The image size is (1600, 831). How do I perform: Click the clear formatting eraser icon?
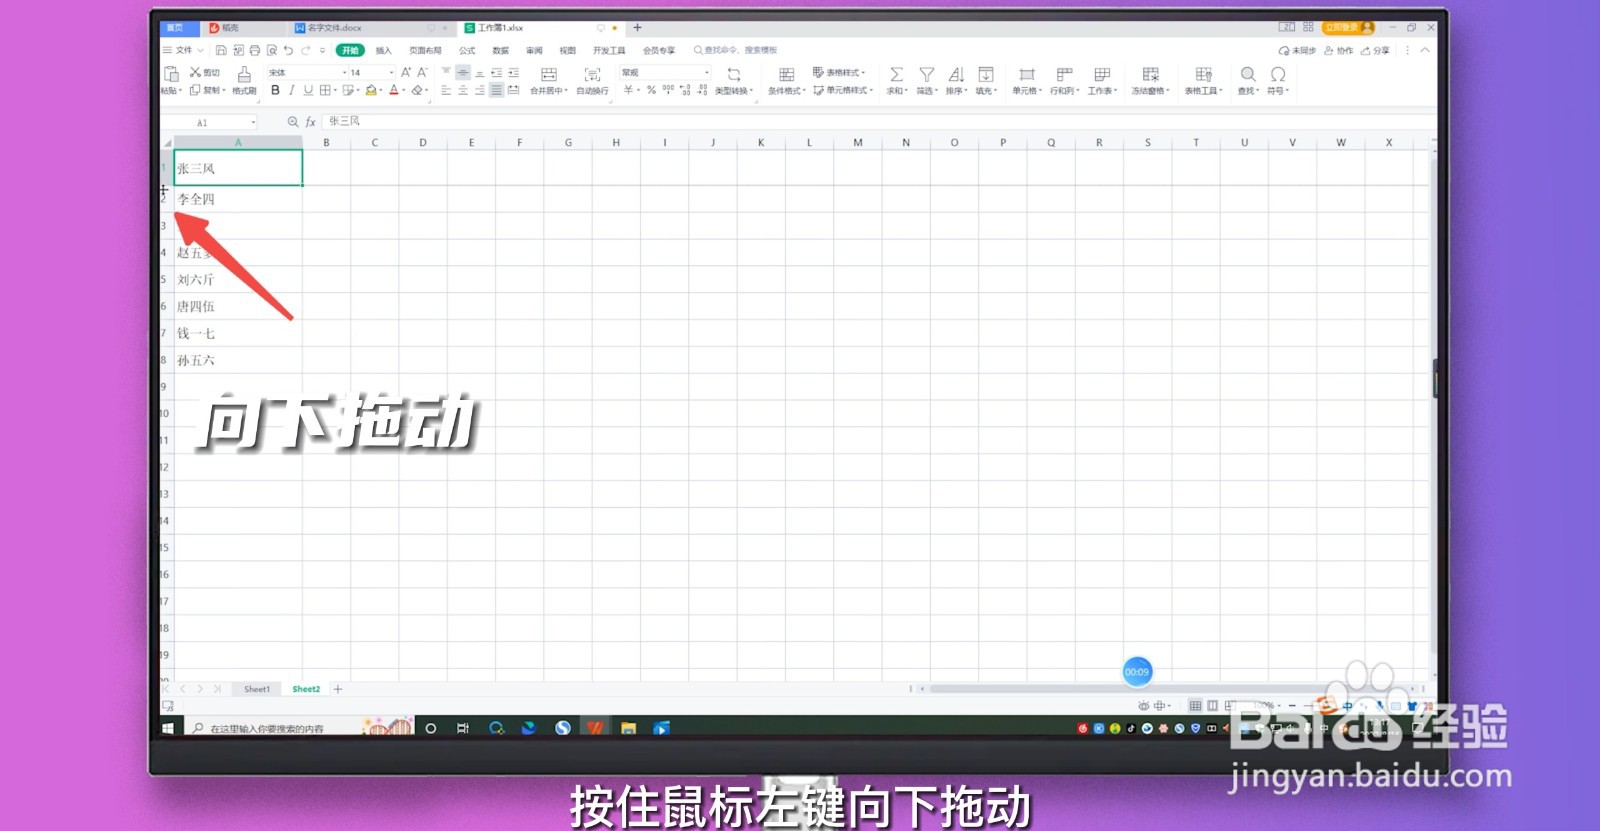[417, 90]
